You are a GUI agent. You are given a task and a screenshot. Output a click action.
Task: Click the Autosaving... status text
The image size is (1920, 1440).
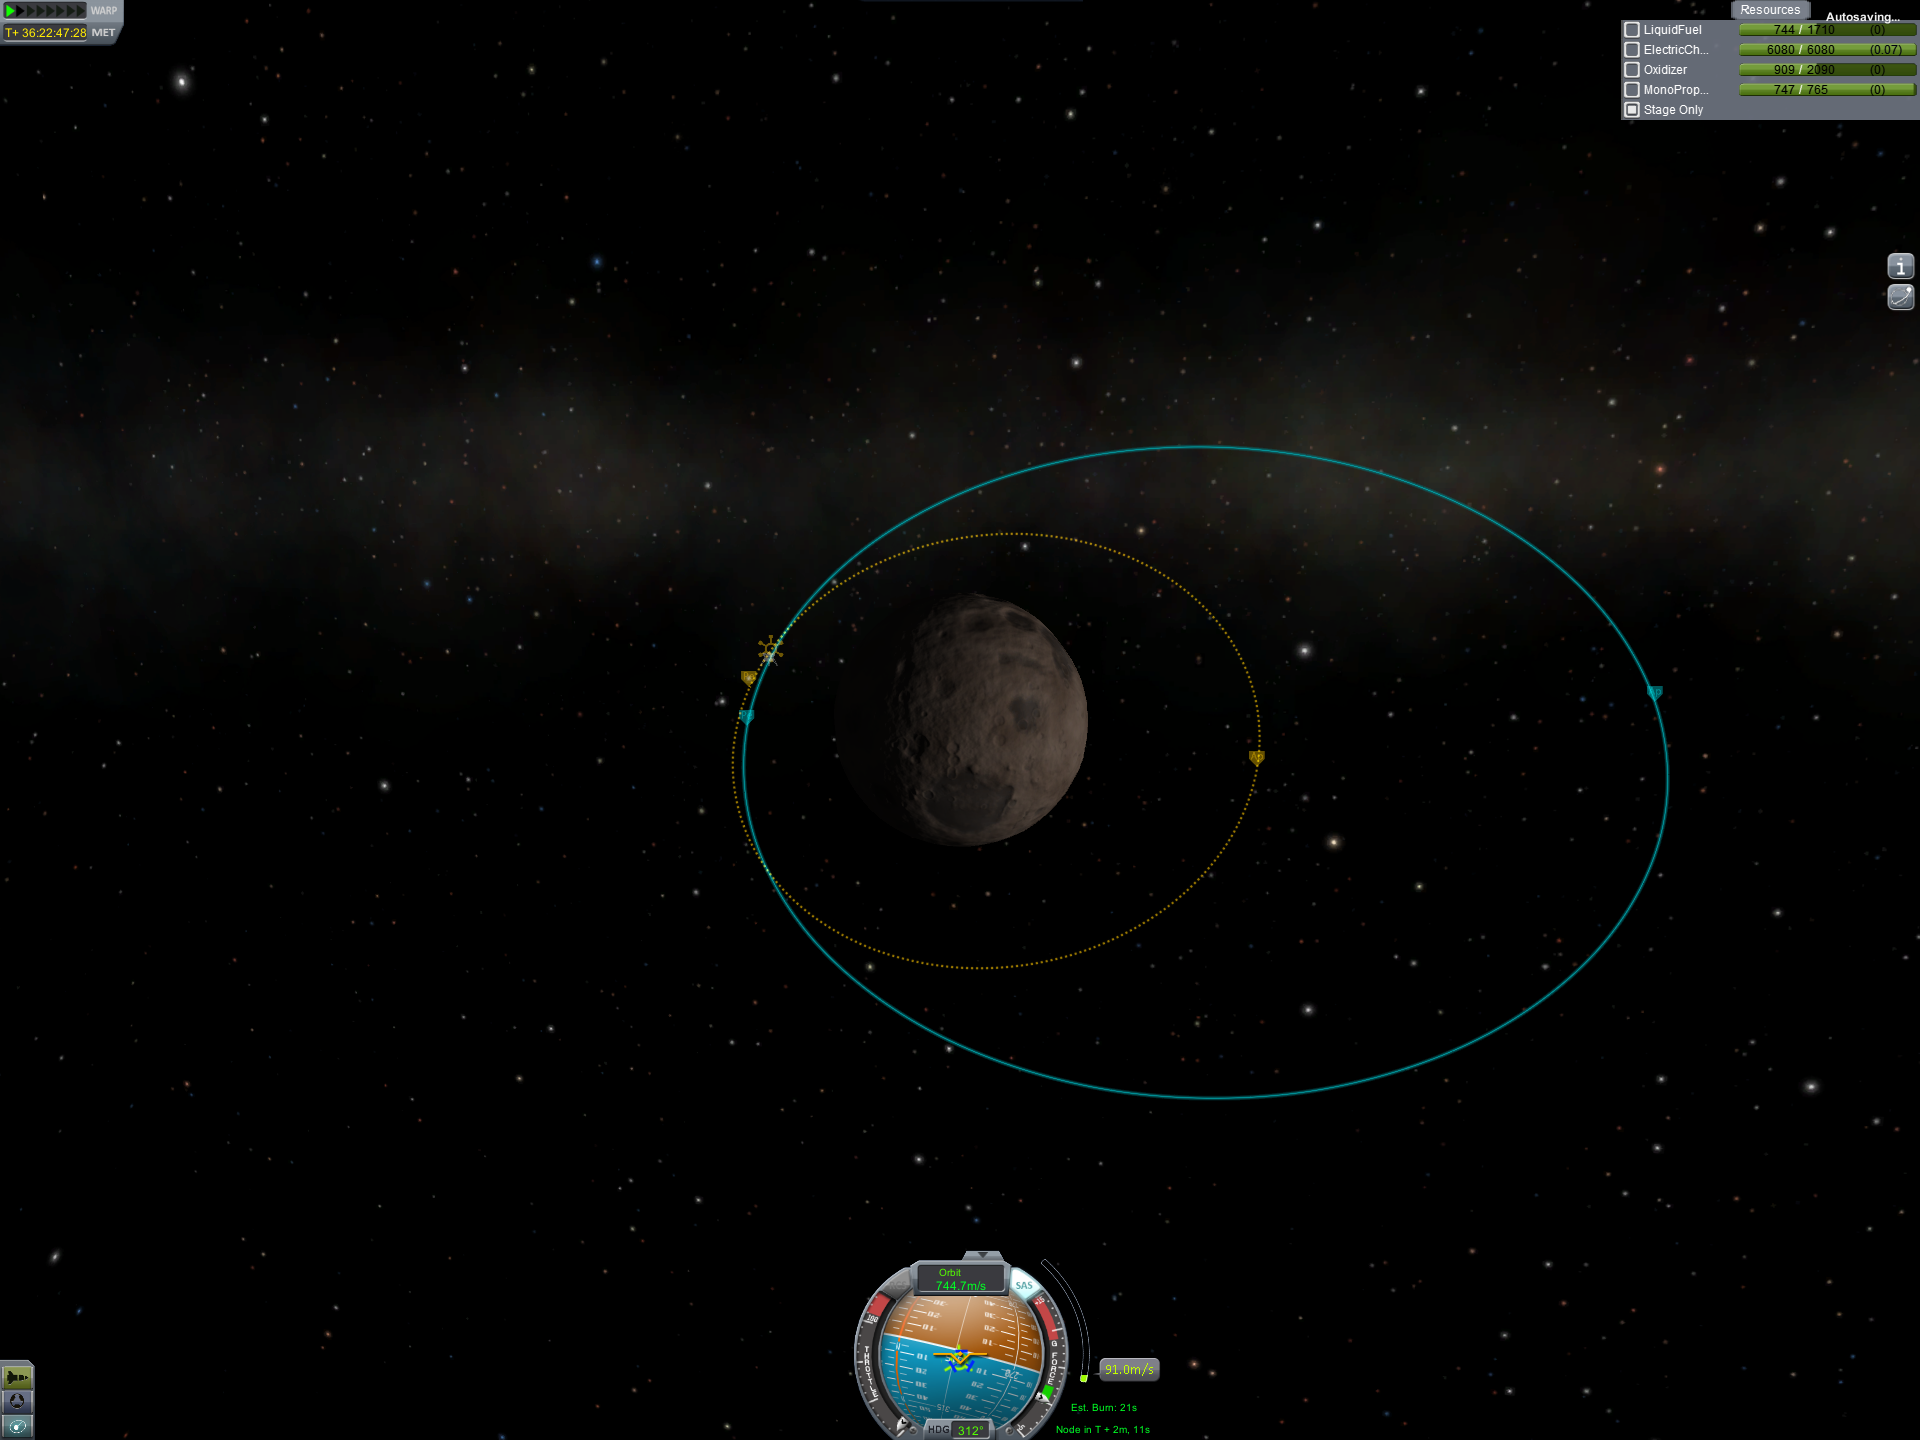point(1862,17)
